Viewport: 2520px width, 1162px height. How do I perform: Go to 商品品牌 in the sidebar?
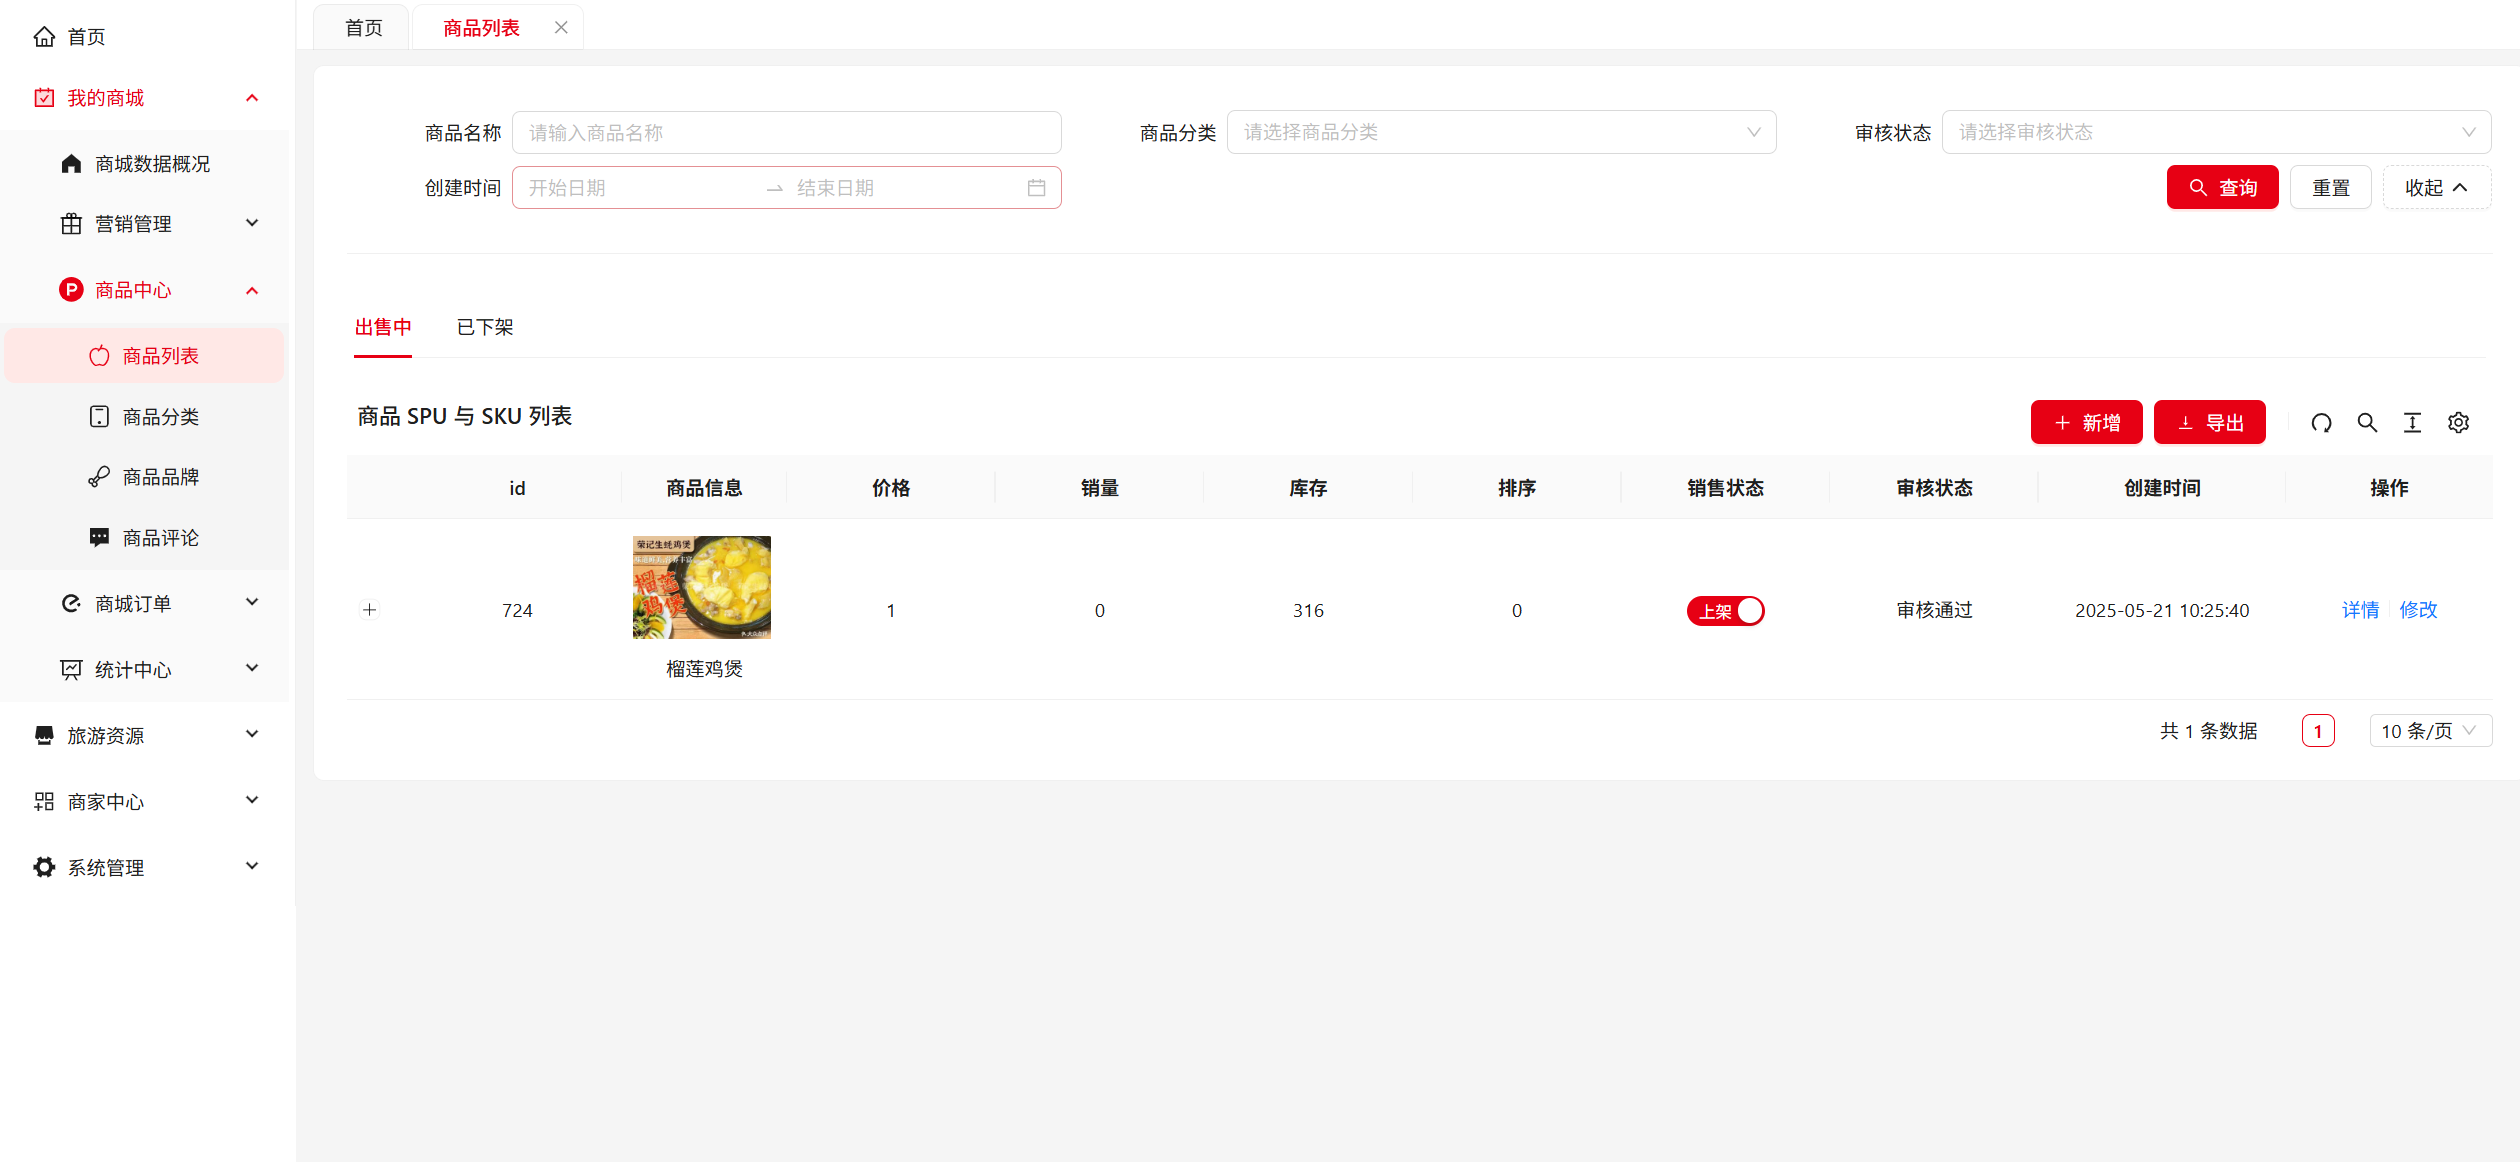pyautogui.click(x=160, y=477)
